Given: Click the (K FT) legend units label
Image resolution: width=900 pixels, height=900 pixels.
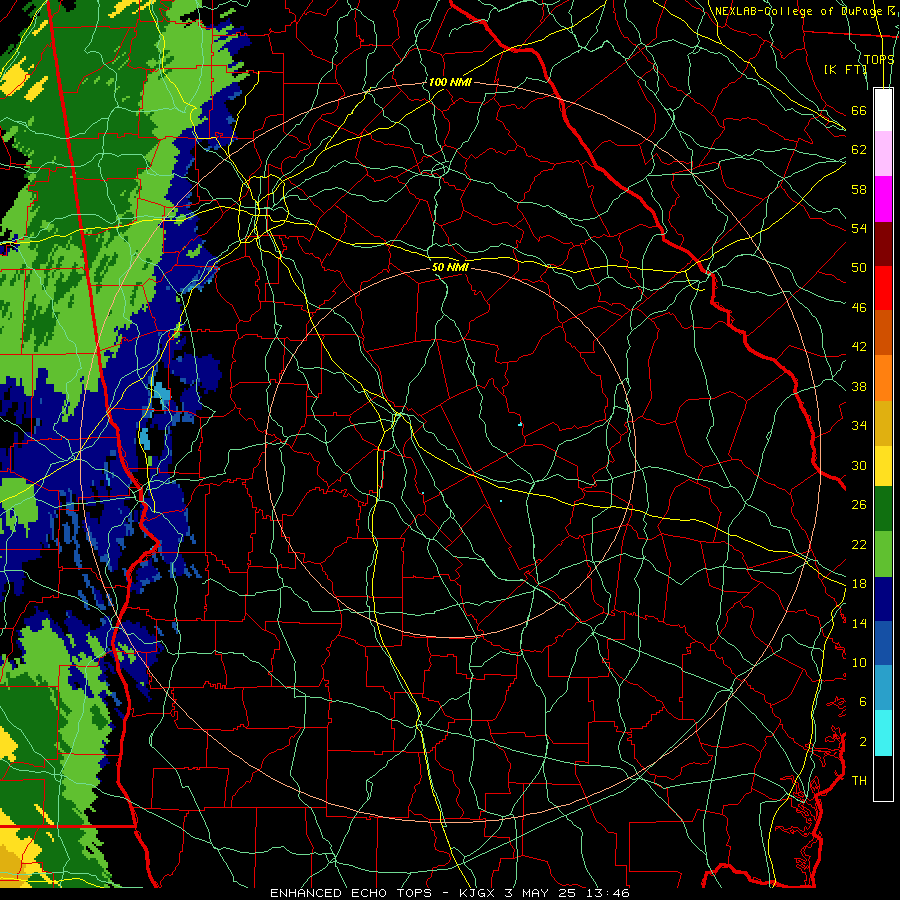Looking at the screenshot, I should click(x=845, y=69).
